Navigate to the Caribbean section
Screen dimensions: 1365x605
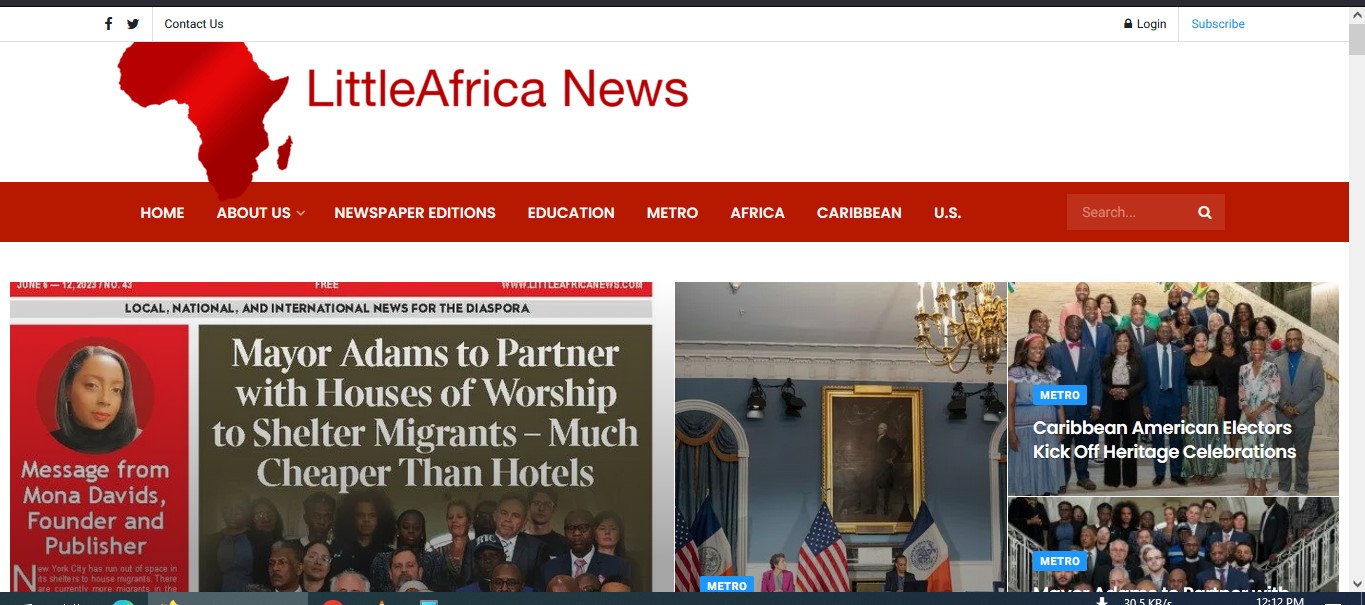(x=859, y=213)
